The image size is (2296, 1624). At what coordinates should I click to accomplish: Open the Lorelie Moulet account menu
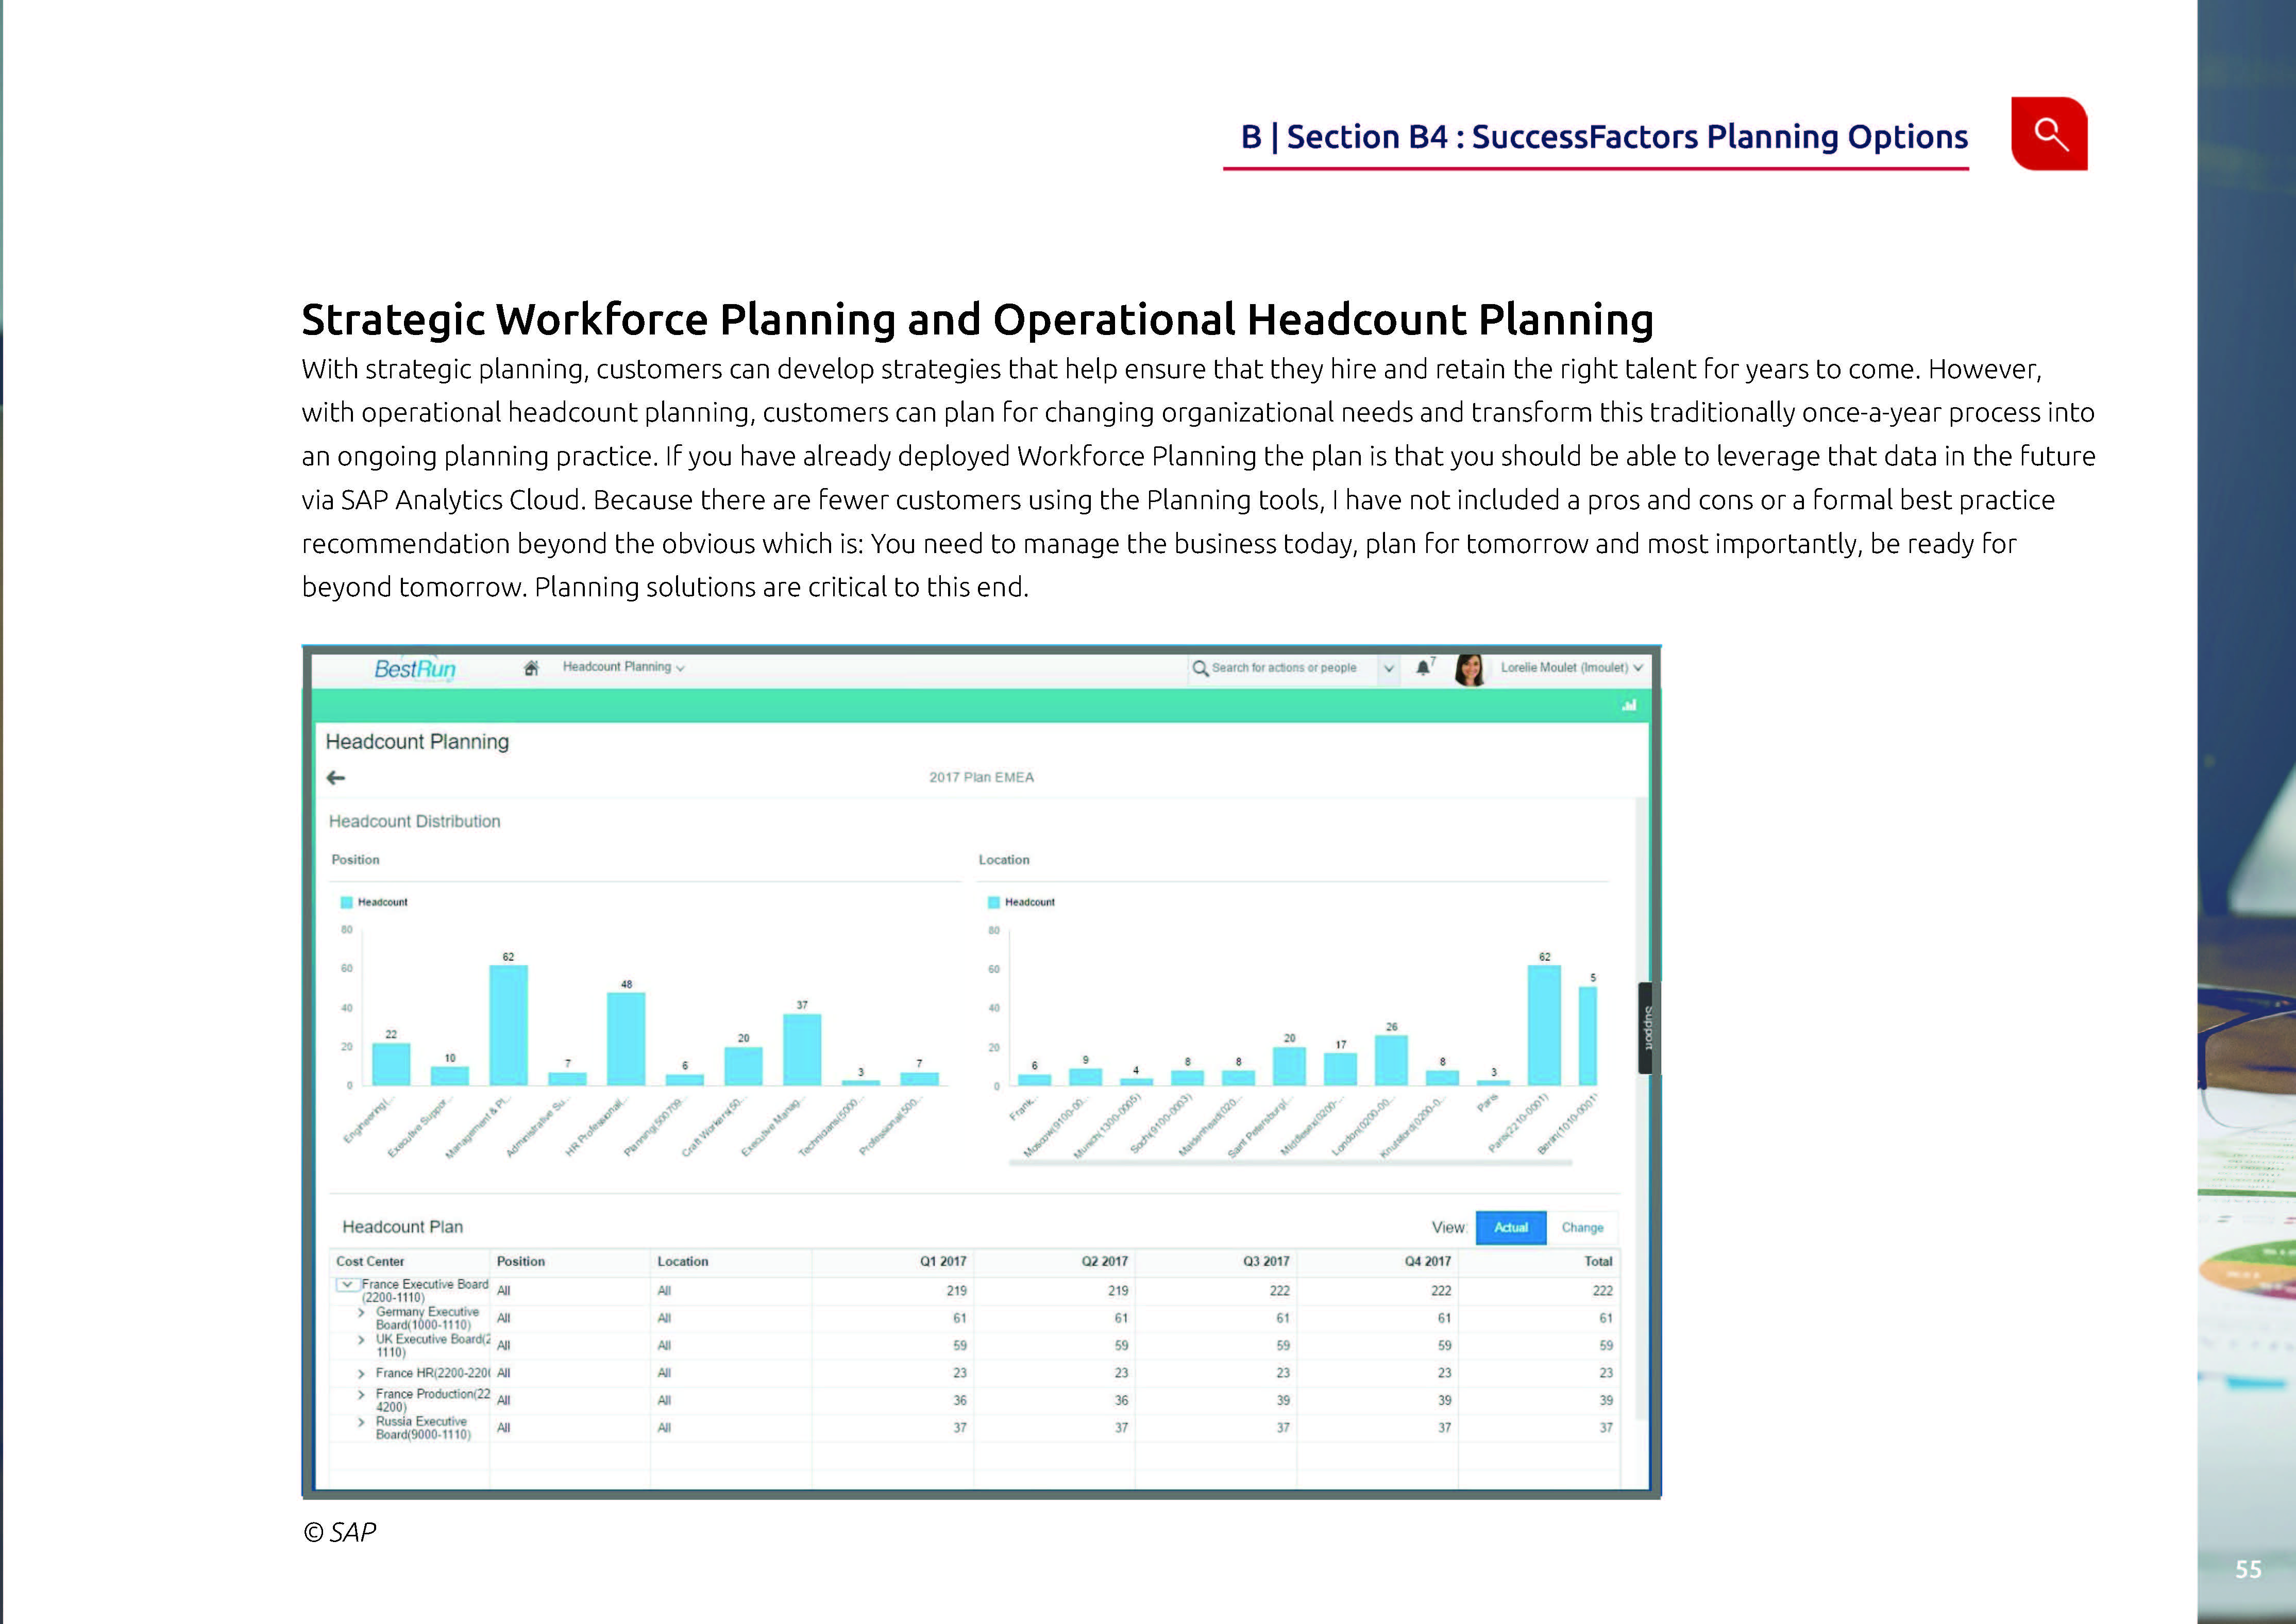(1571, 668)
